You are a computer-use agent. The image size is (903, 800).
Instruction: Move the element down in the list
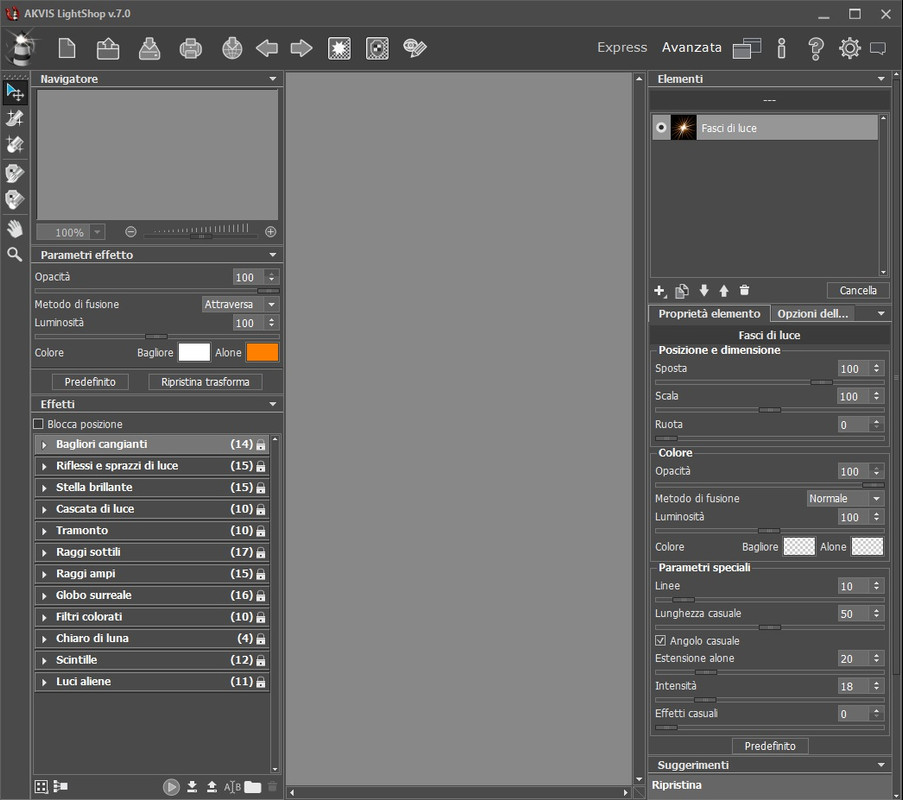[x=704, y=291]
